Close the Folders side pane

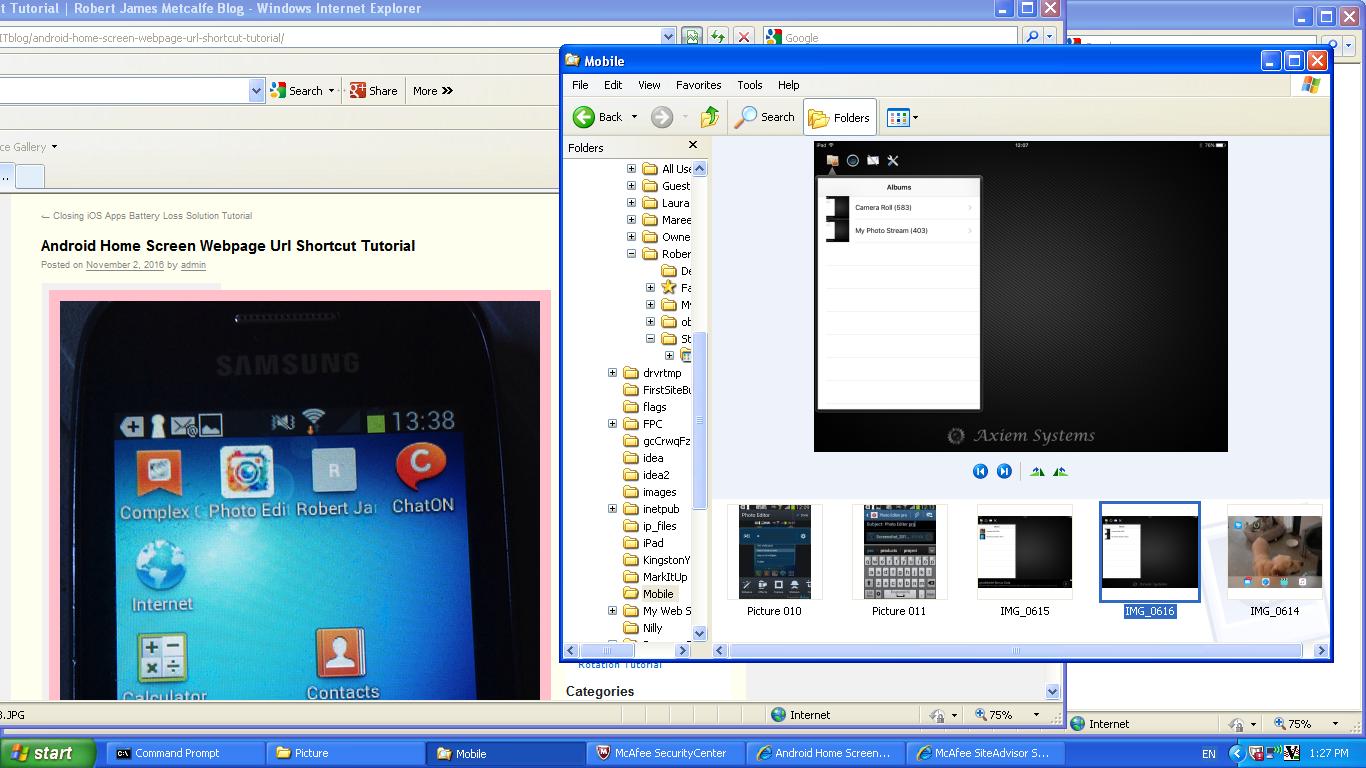point(693,145)
